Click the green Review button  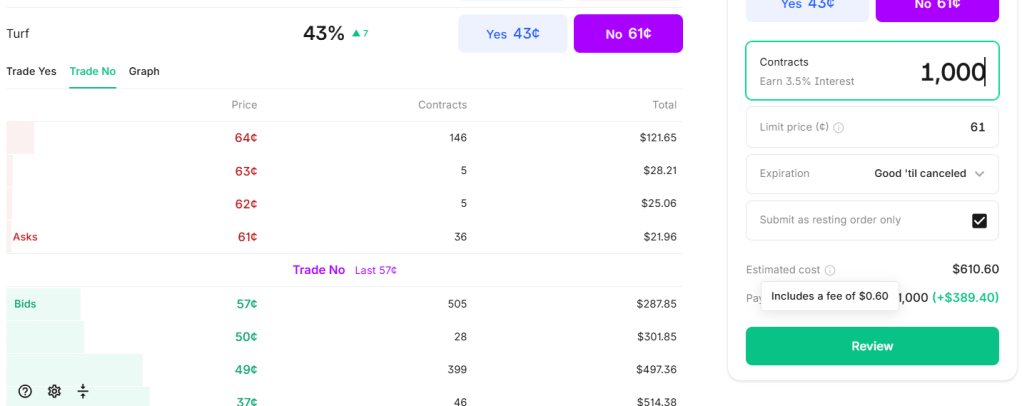pos(872,346)
